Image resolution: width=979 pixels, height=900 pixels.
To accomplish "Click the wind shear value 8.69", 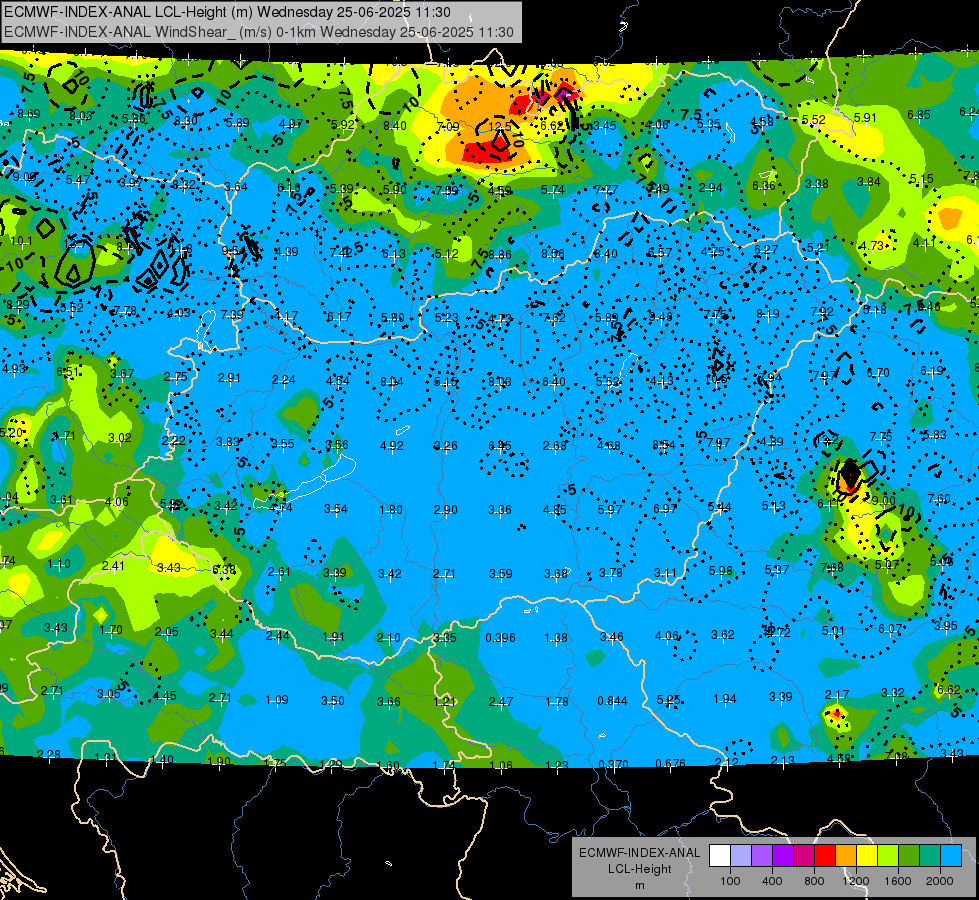I will (x=29, y=114).
